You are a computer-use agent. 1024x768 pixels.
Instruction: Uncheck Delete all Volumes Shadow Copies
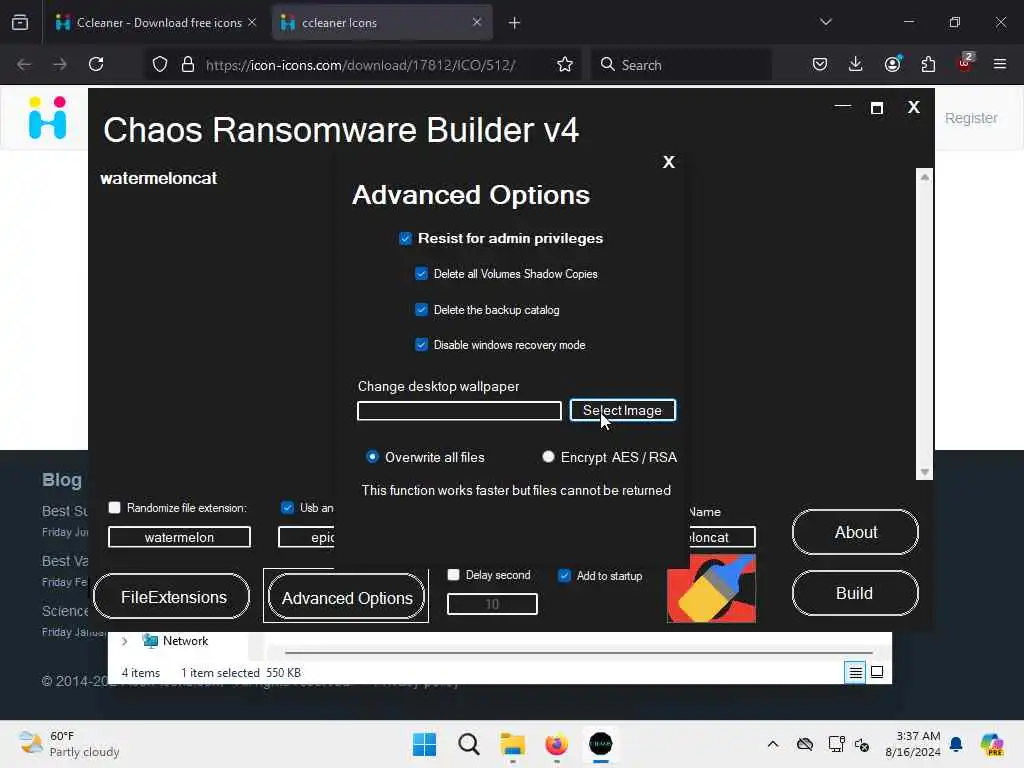[x=421, y=274]
